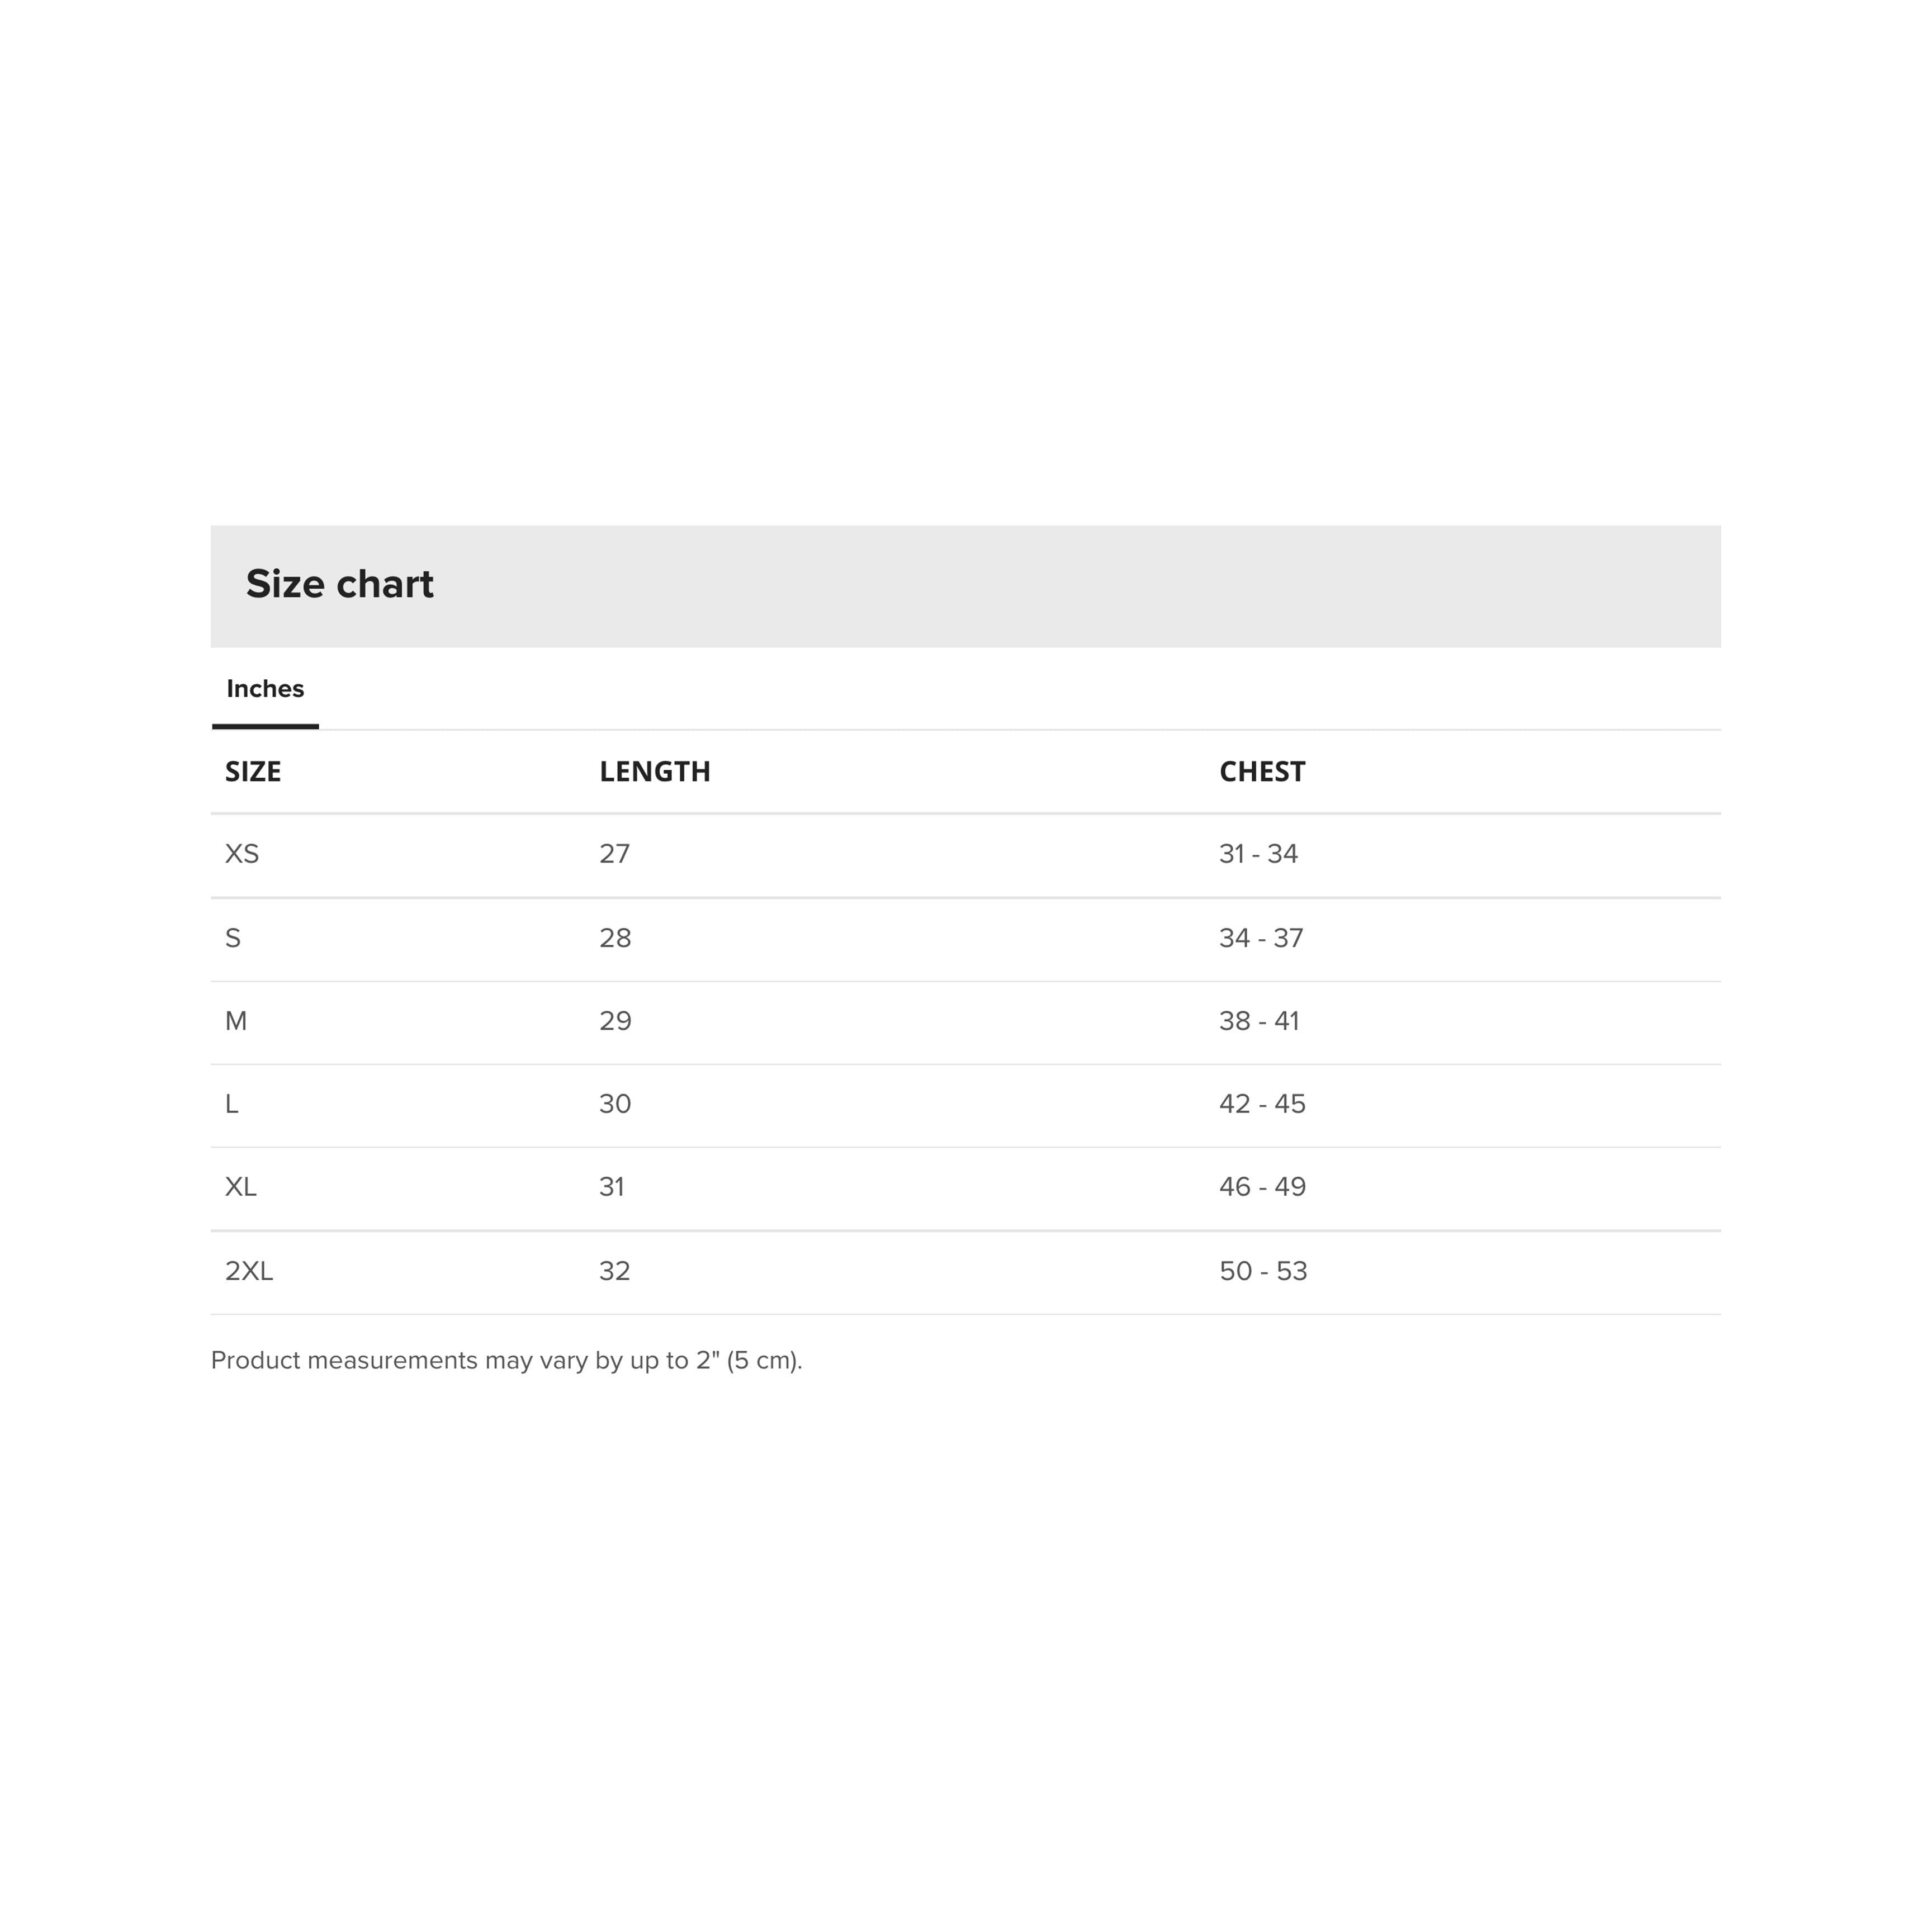The image size is (1932, 1932).
Task: Select the 2XL size row label
Action: 249,1271
